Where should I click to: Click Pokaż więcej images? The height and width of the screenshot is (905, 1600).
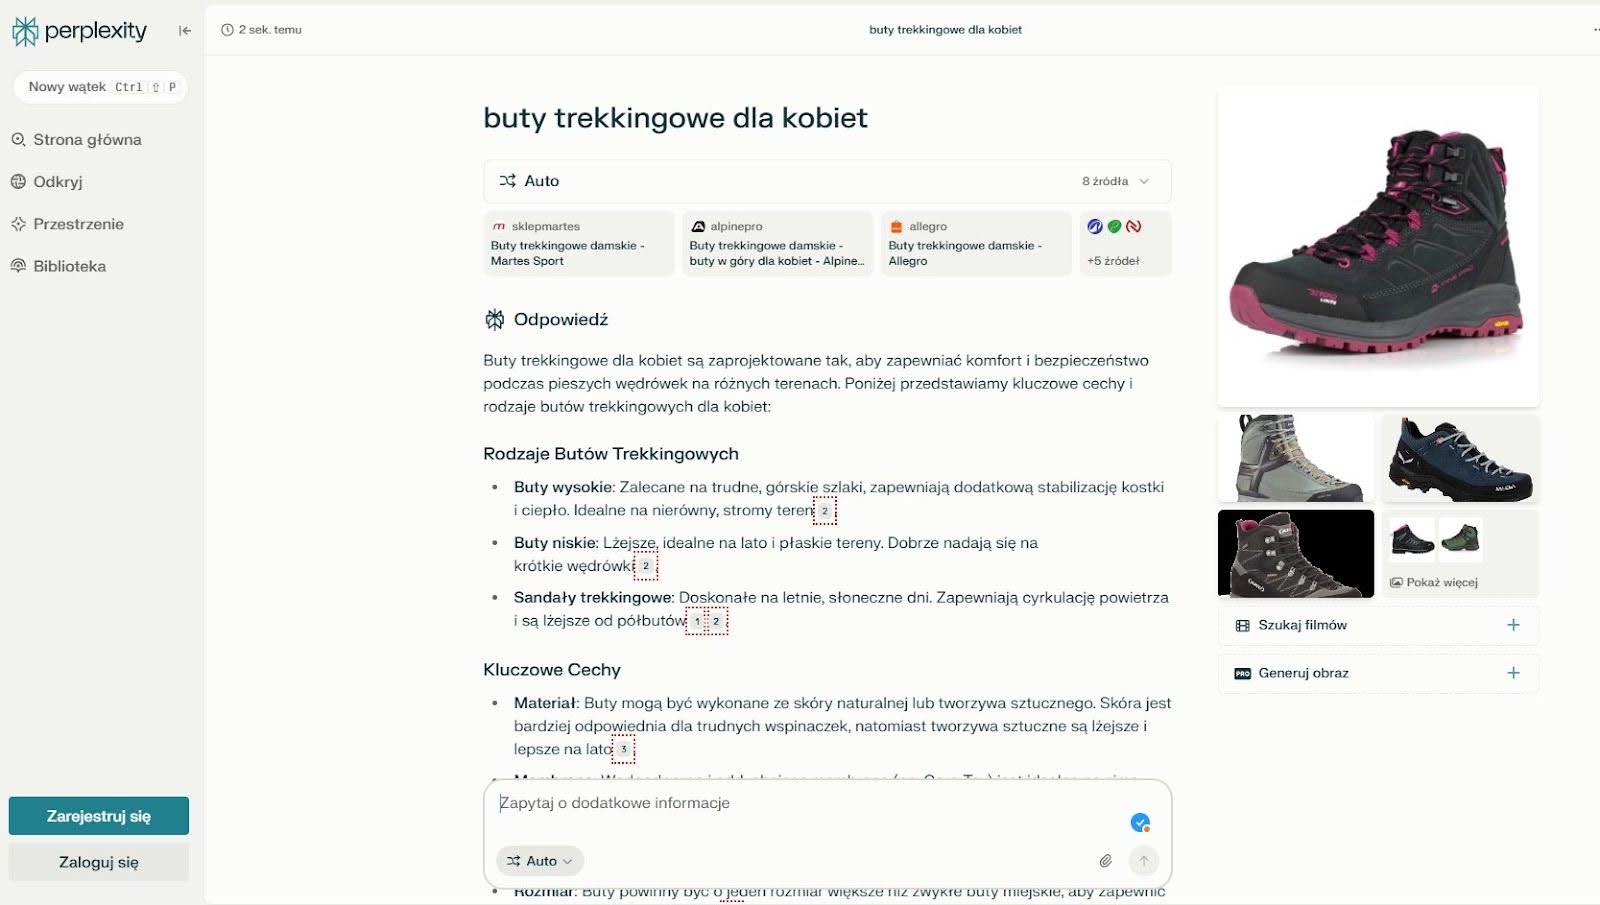(1460, 553)
